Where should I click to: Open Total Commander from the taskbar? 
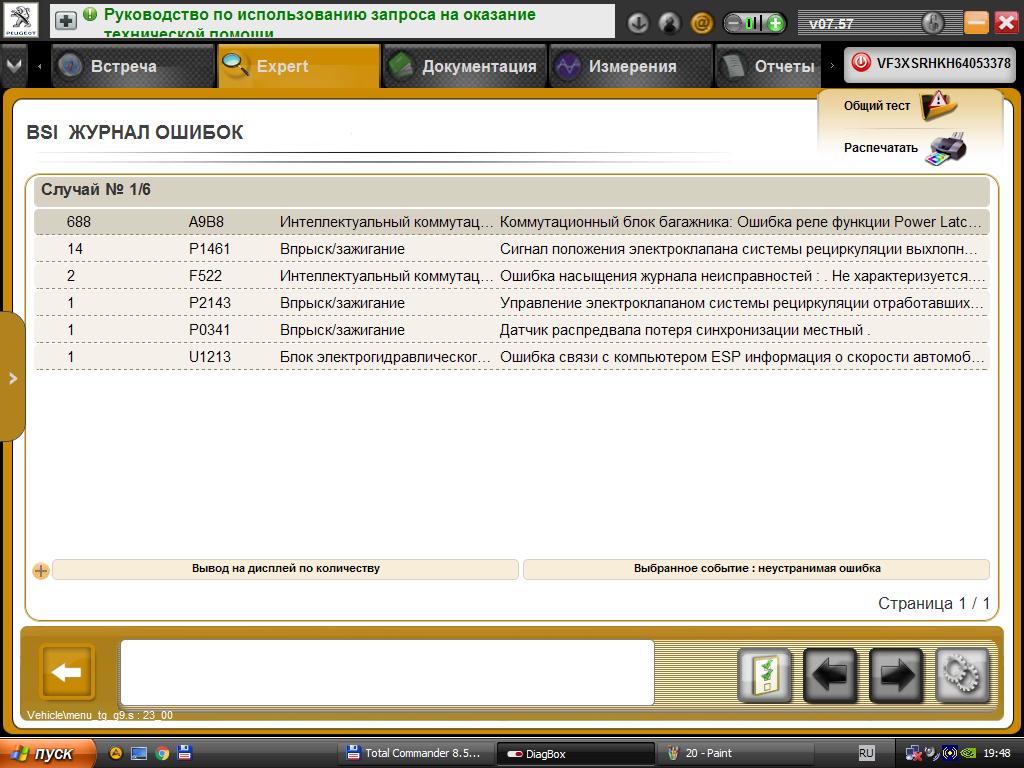coord(413,753)
